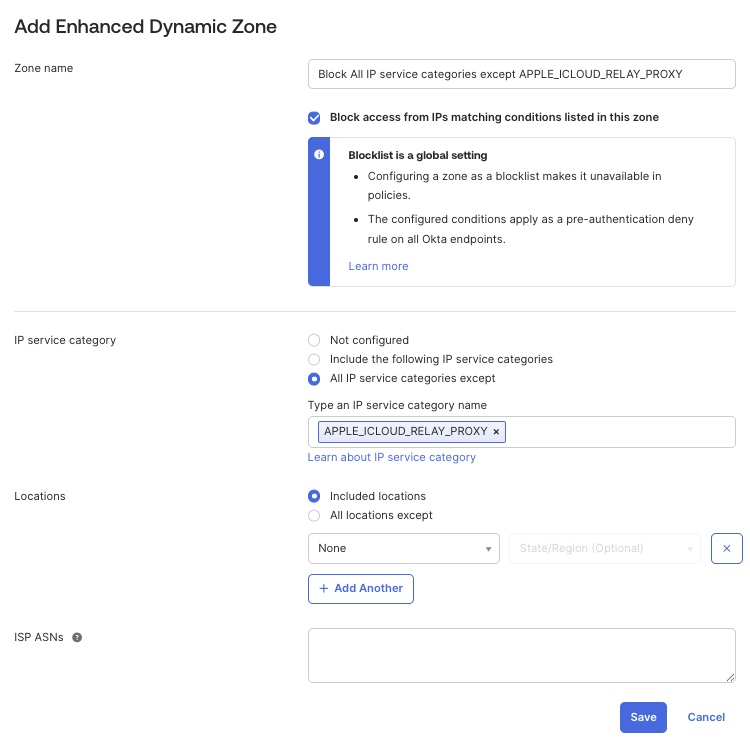Remove the location row with X button
The height and width of the screenshot is (744, 750).
pos(726,548)
